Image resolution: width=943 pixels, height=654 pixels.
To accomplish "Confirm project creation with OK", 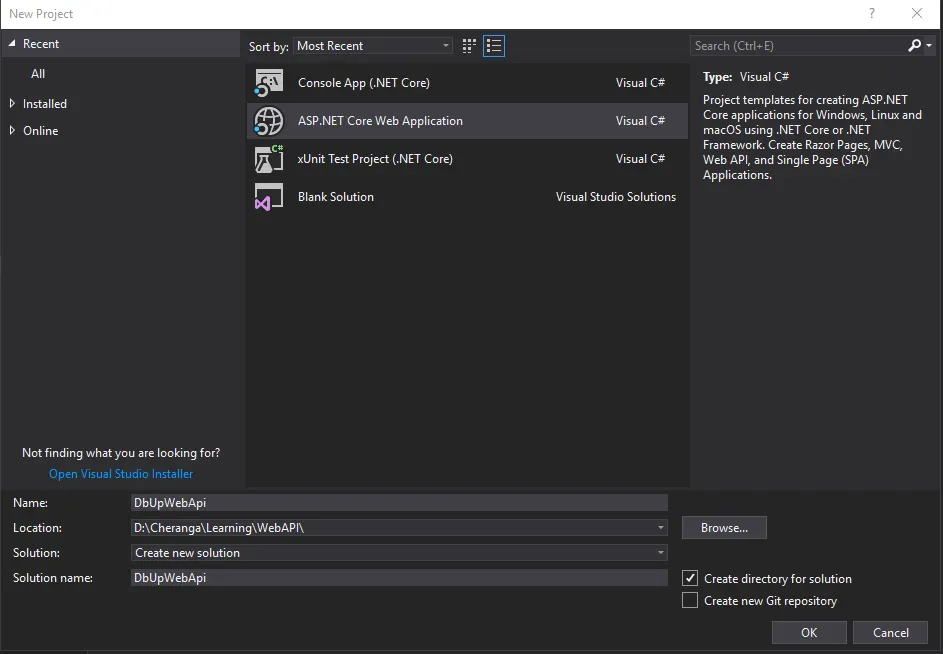I will pos(809,632).
